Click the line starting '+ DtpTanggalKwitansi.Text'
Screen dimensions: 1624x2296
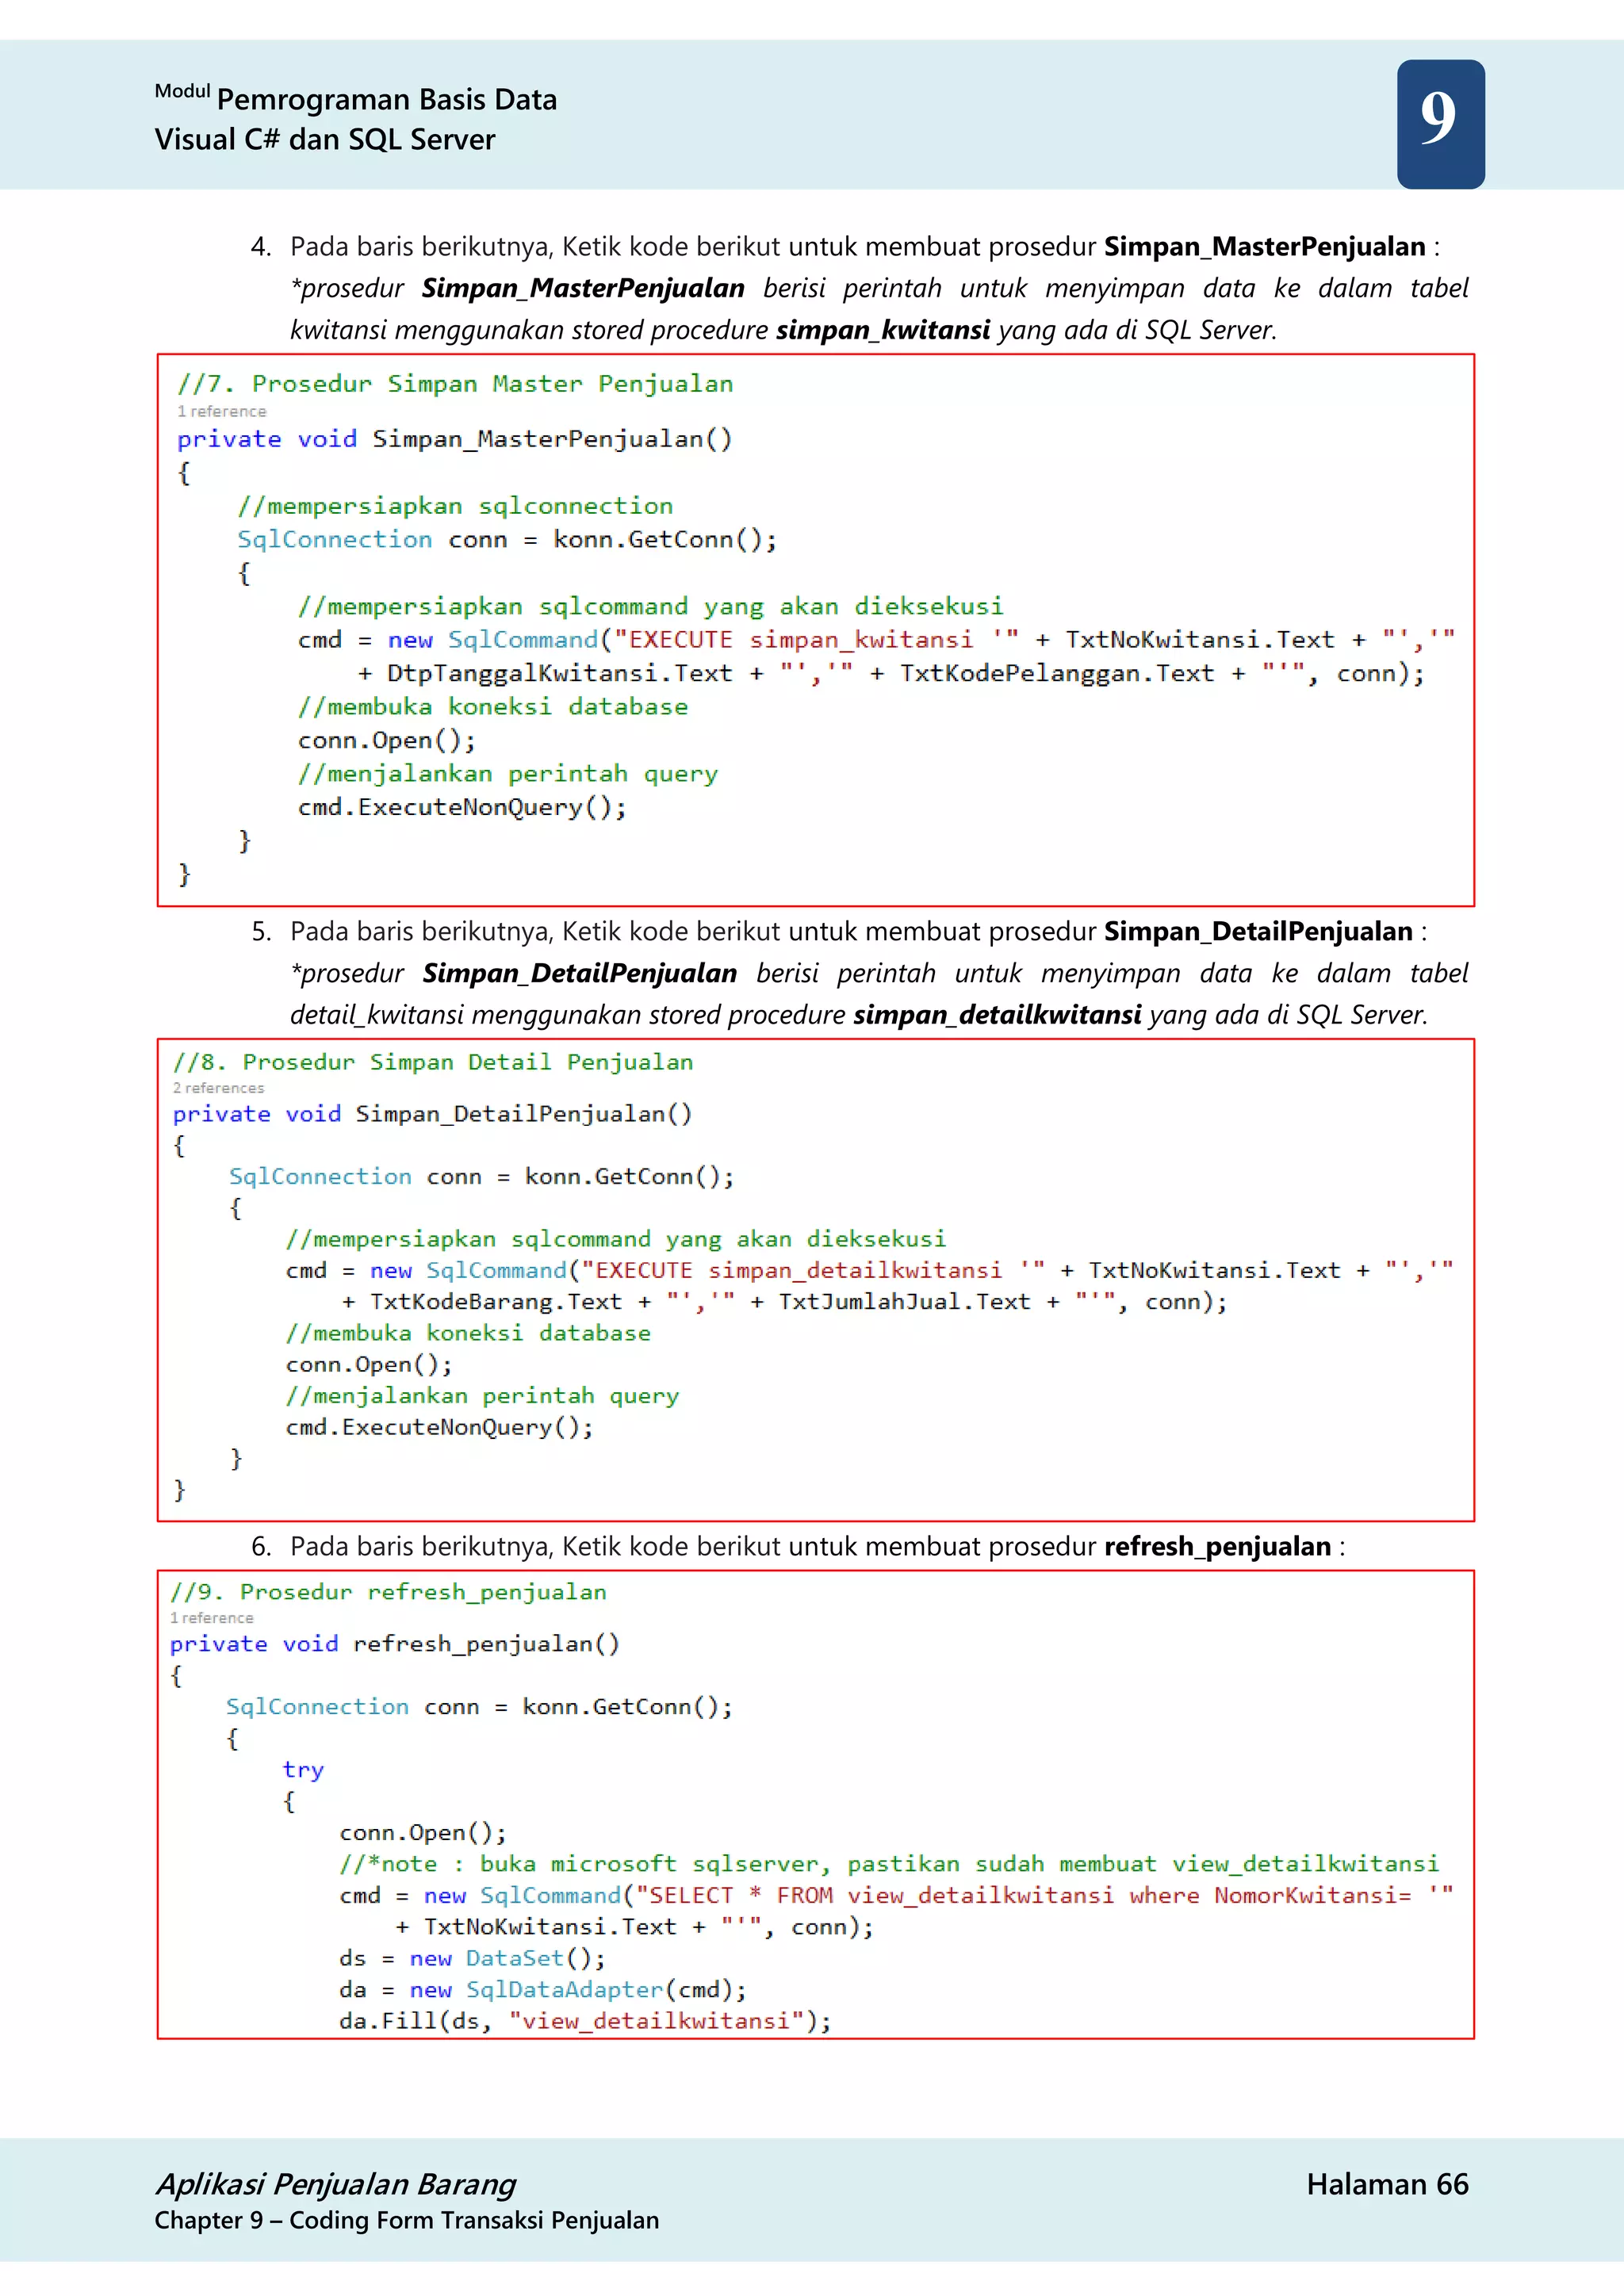[x=891, y=674]
